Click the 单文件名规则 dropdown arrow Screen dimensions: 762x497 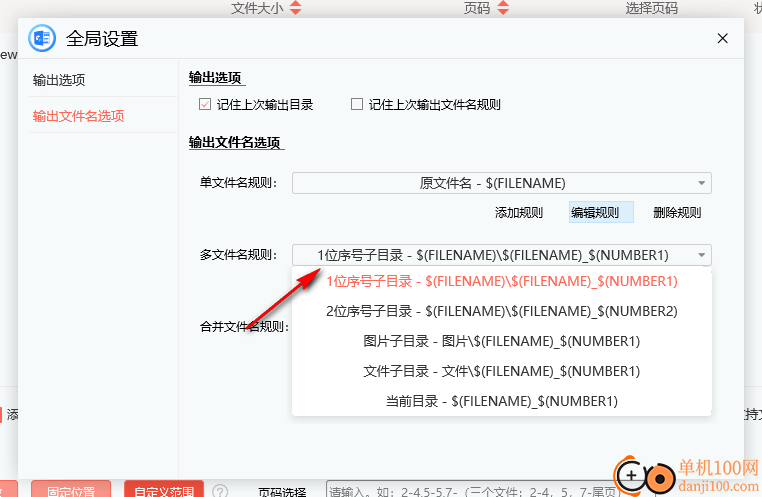tap(701, 183)
